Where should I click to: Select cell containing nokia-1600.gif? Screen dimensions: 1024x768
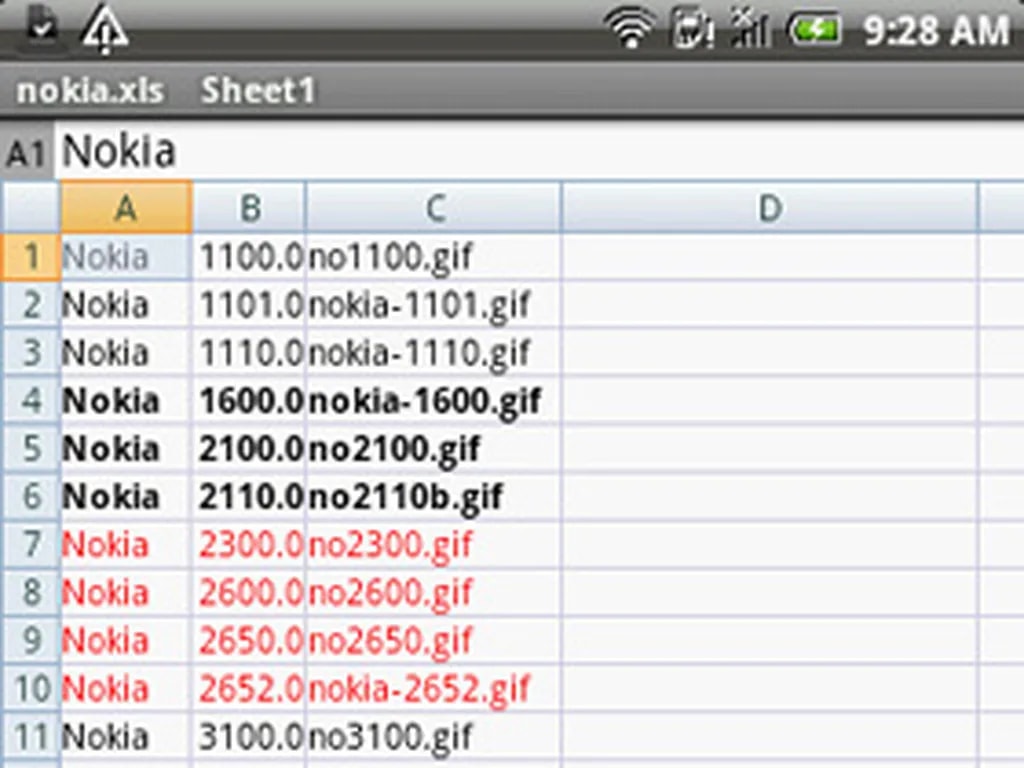point(433,401)
